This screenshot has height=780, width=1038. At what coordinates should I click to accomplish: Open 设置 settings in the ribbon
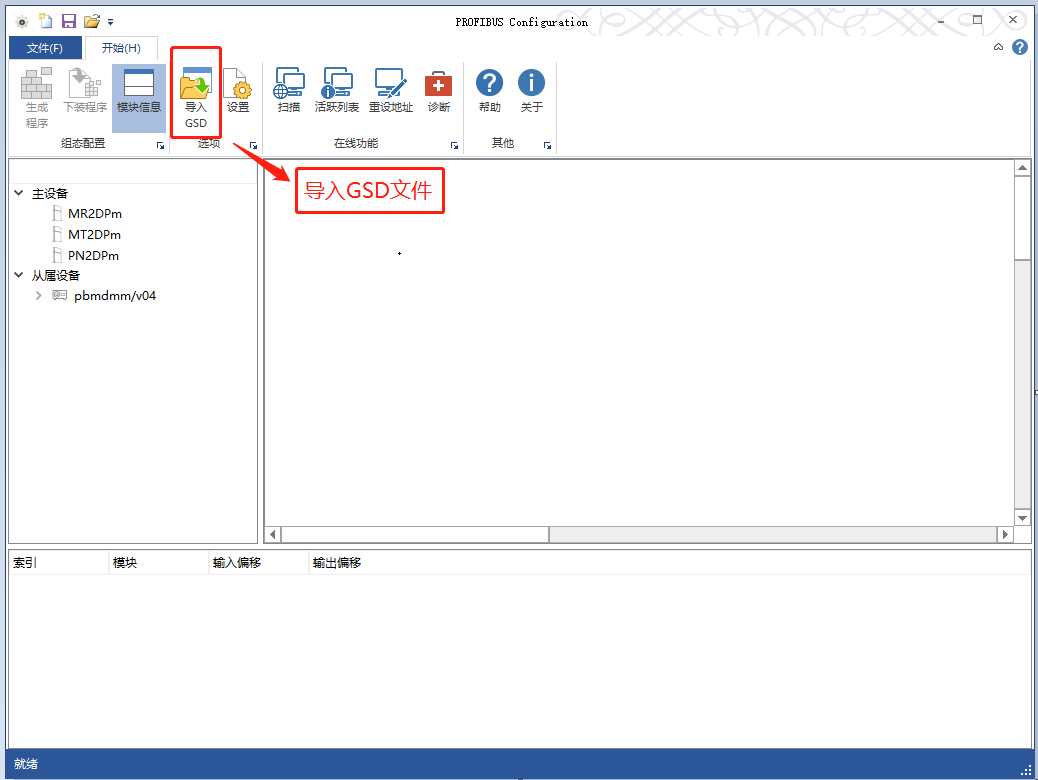238,93
